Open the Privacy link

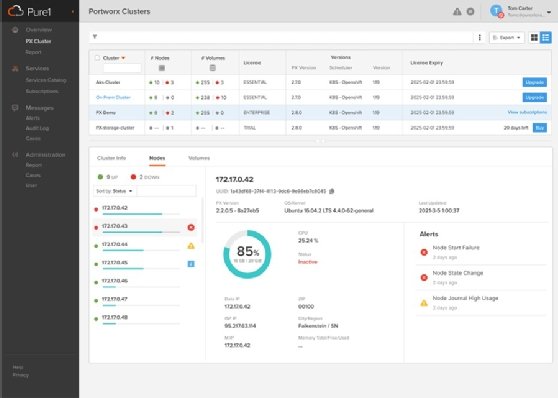point(21,375)
